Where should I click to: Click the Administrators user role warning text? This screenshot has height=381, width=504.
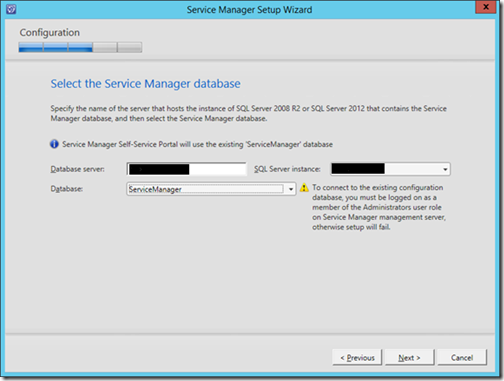pyautogui.click(x=379, y=207)
